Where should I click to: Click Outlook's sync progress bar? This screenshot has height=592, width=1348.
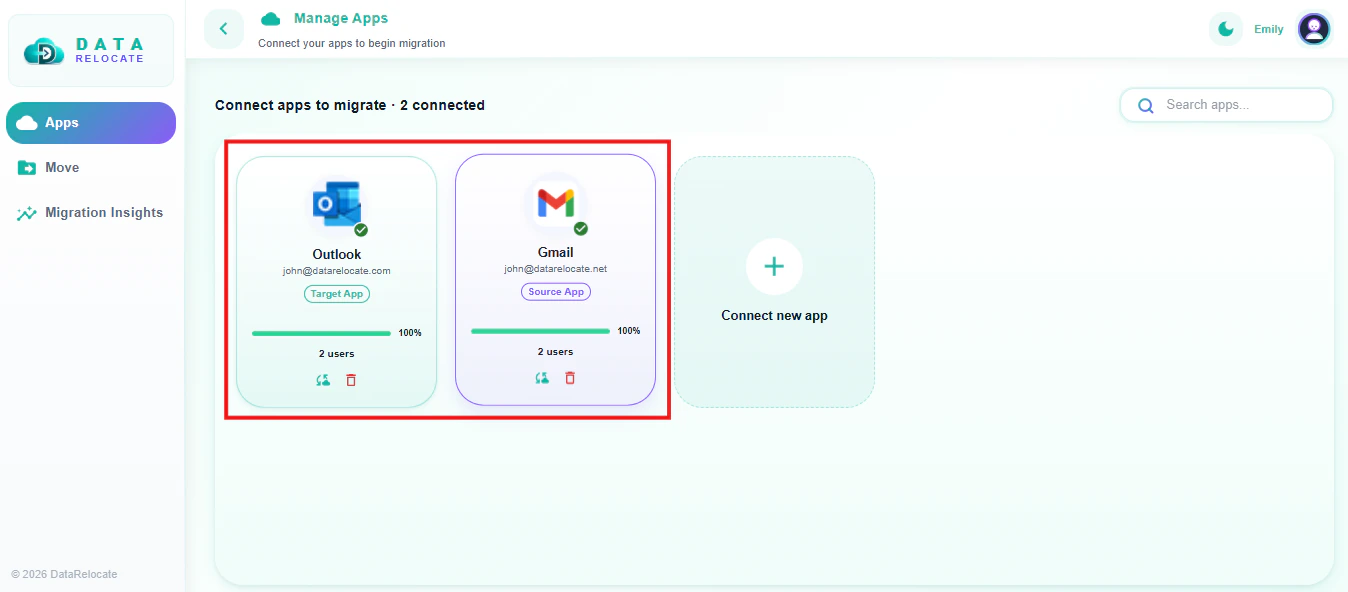[x=321, y=333]
